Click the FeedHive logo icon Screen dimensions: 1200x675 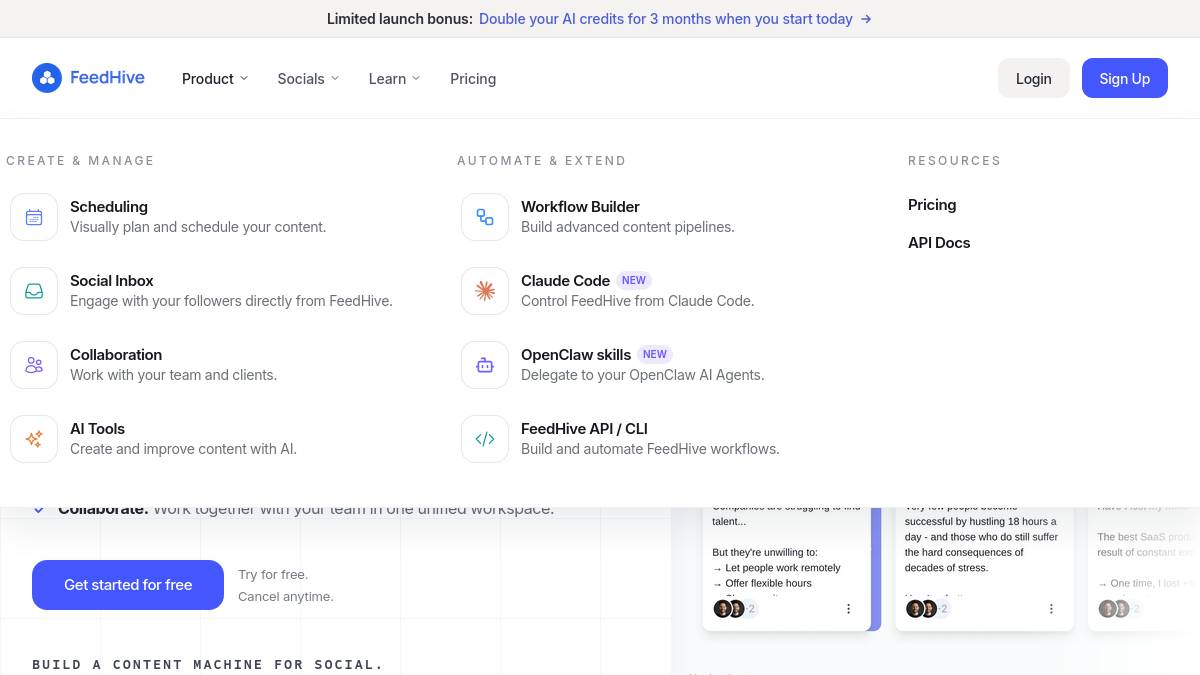47,78
